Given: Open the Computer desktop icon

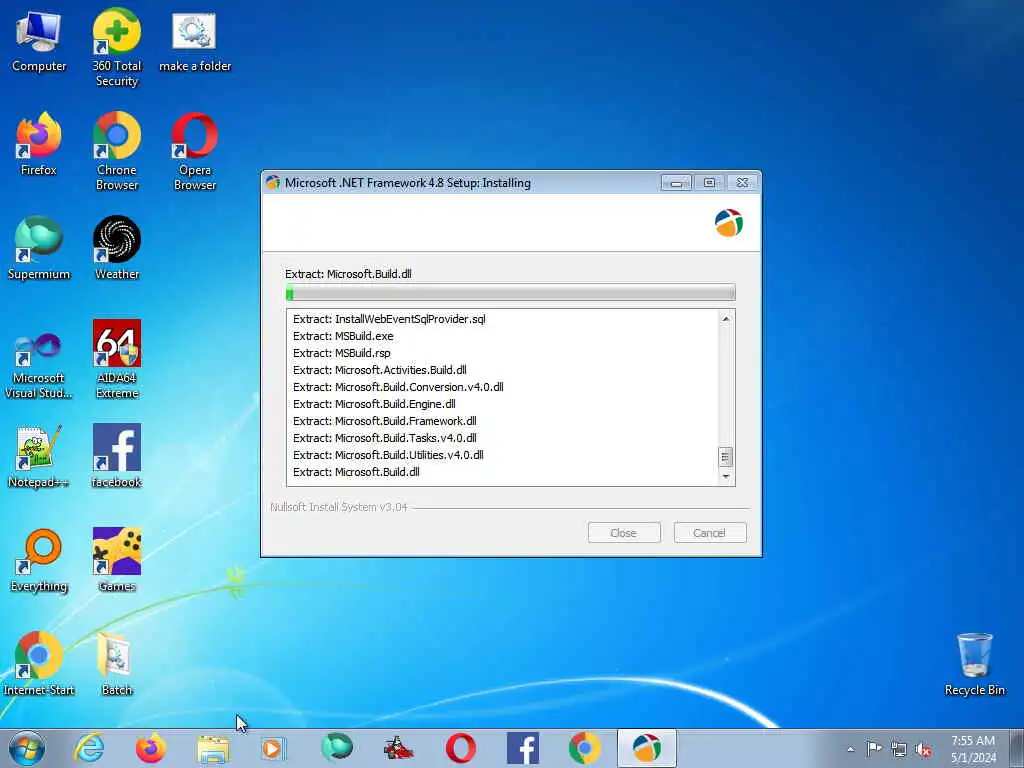Looking at the screenshot, I should point(39,40).
